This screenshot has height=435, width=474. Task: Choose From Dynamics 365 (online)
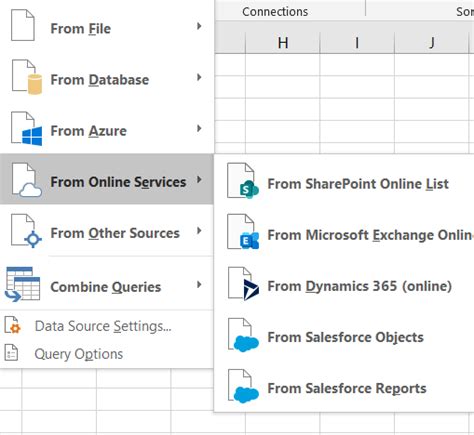(x=345, y=283)
